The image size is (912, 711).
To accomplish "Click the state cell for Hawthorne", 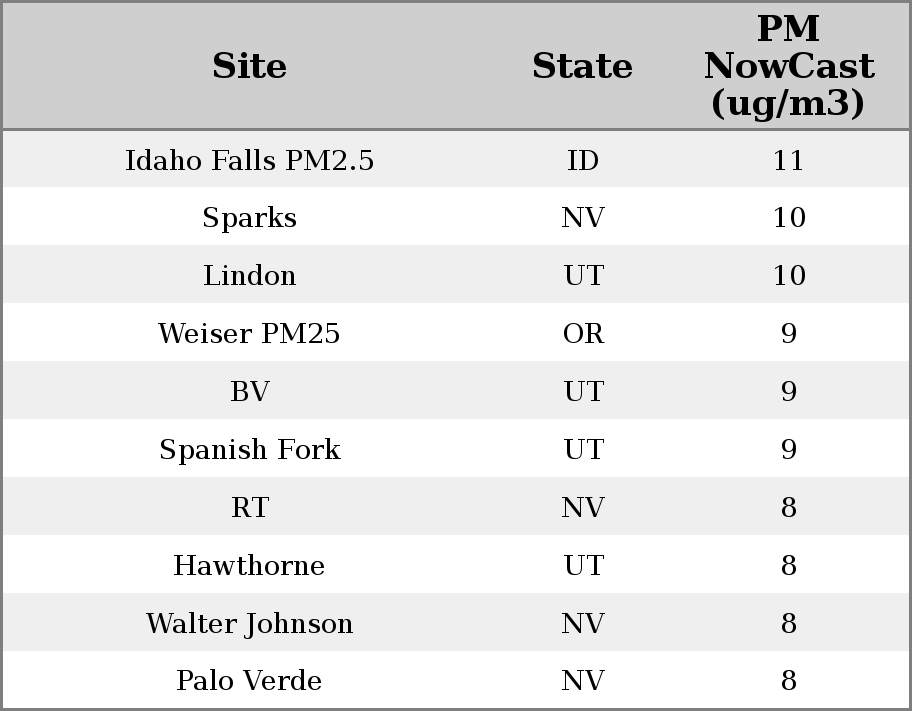I will click(583, 566).
